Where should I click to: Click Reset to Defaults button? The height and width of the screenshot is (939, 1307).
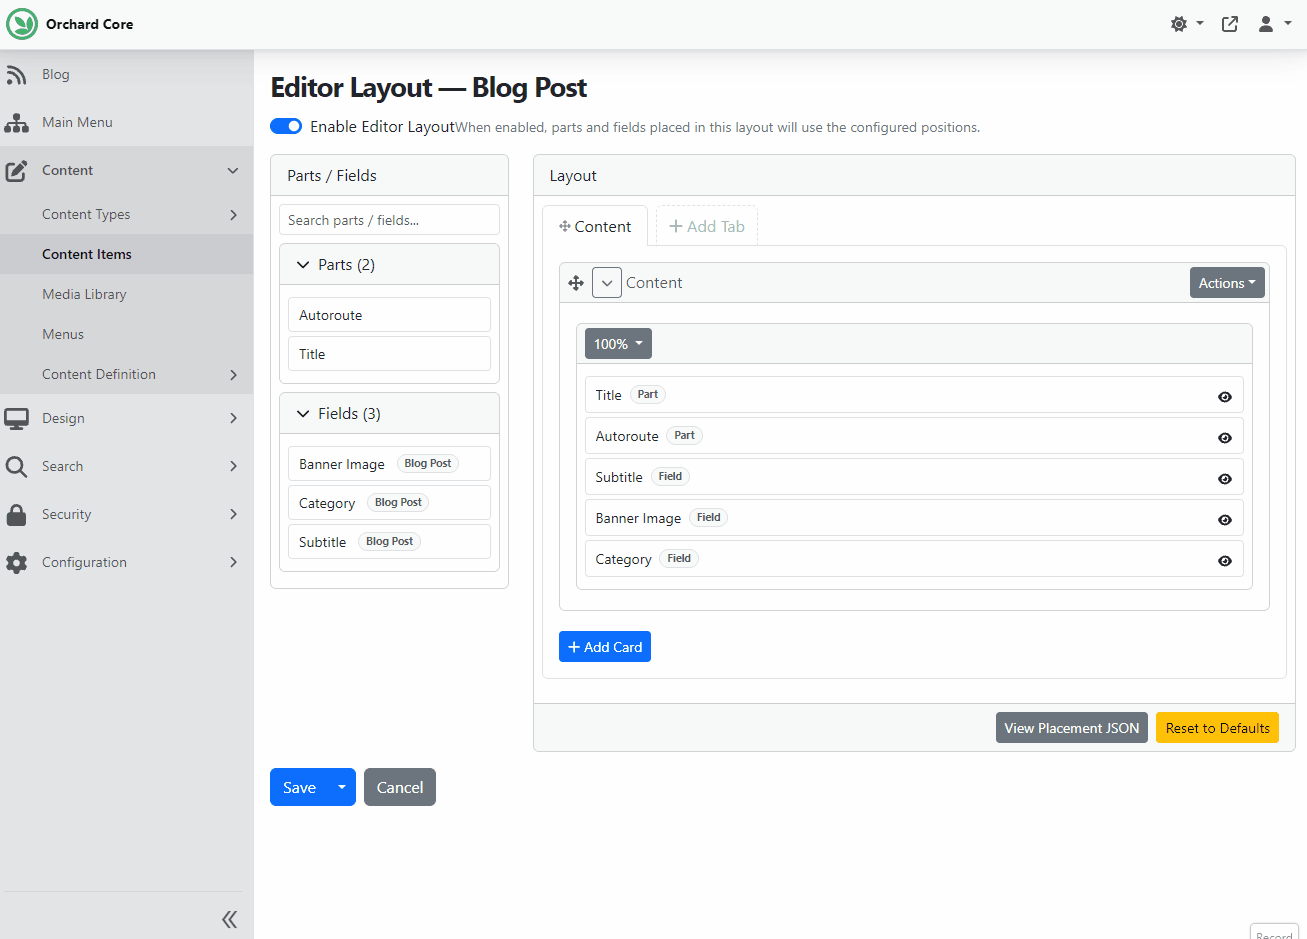(1217, 728)
